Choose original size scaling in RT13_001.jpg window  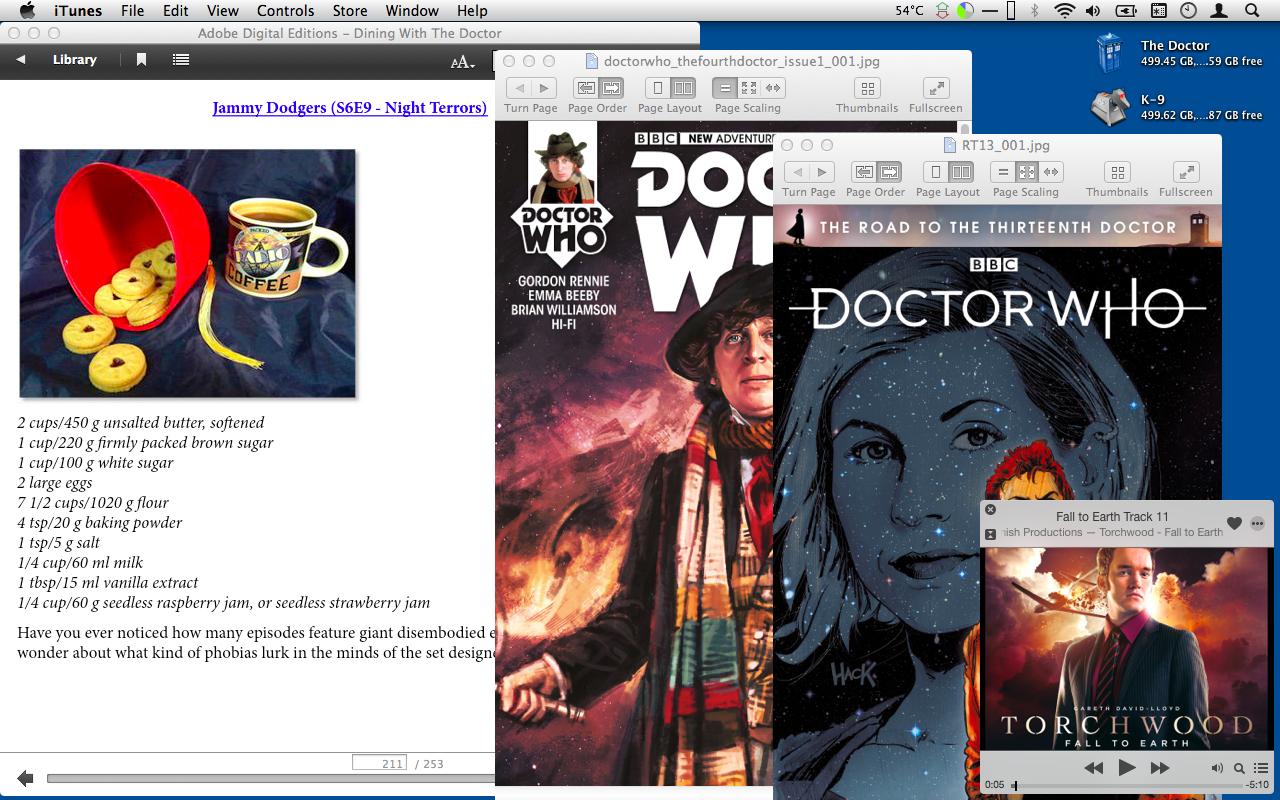(x=1002, y=172)
